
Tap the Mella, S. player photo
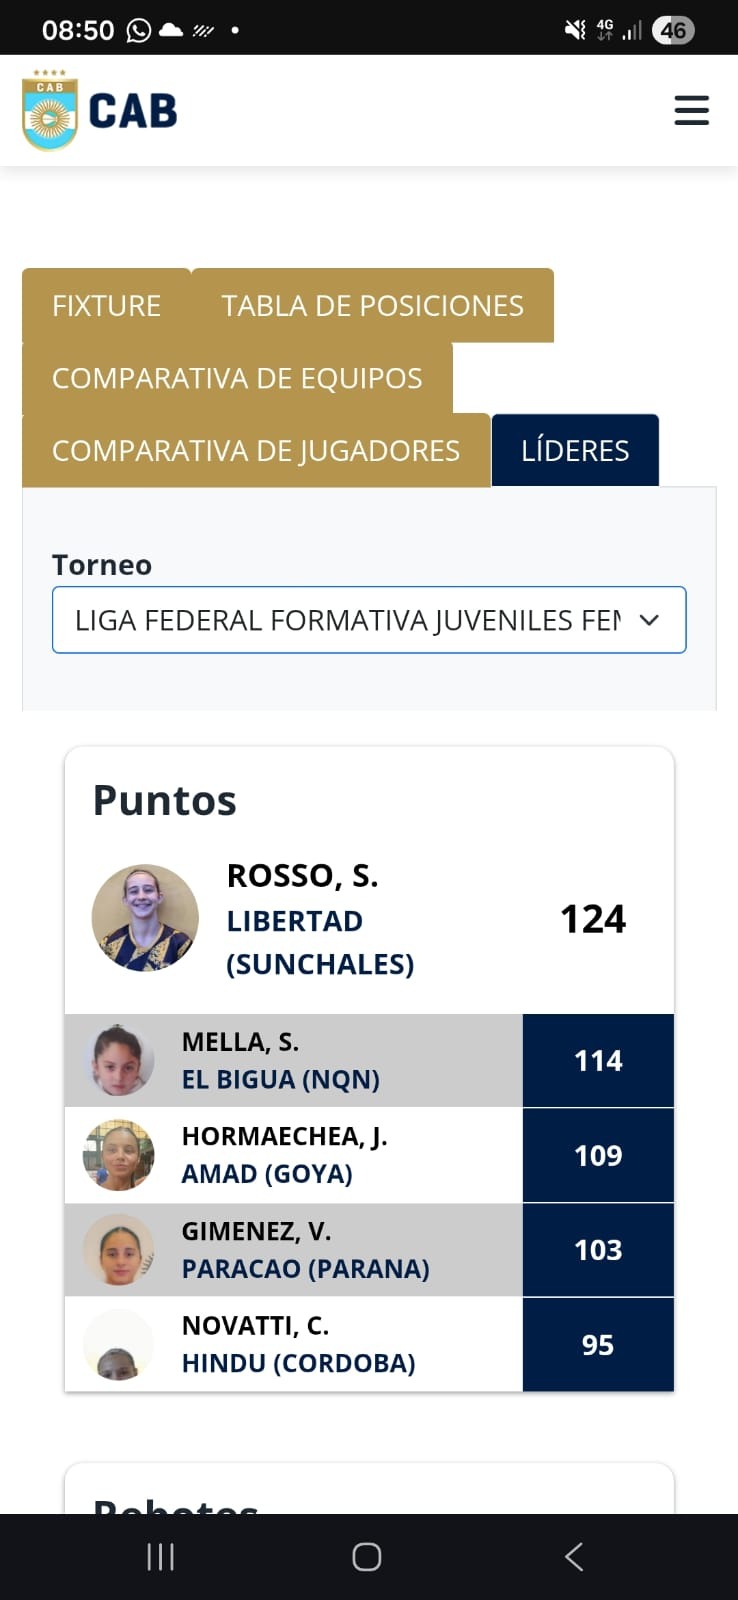[x=118, y=1060]
